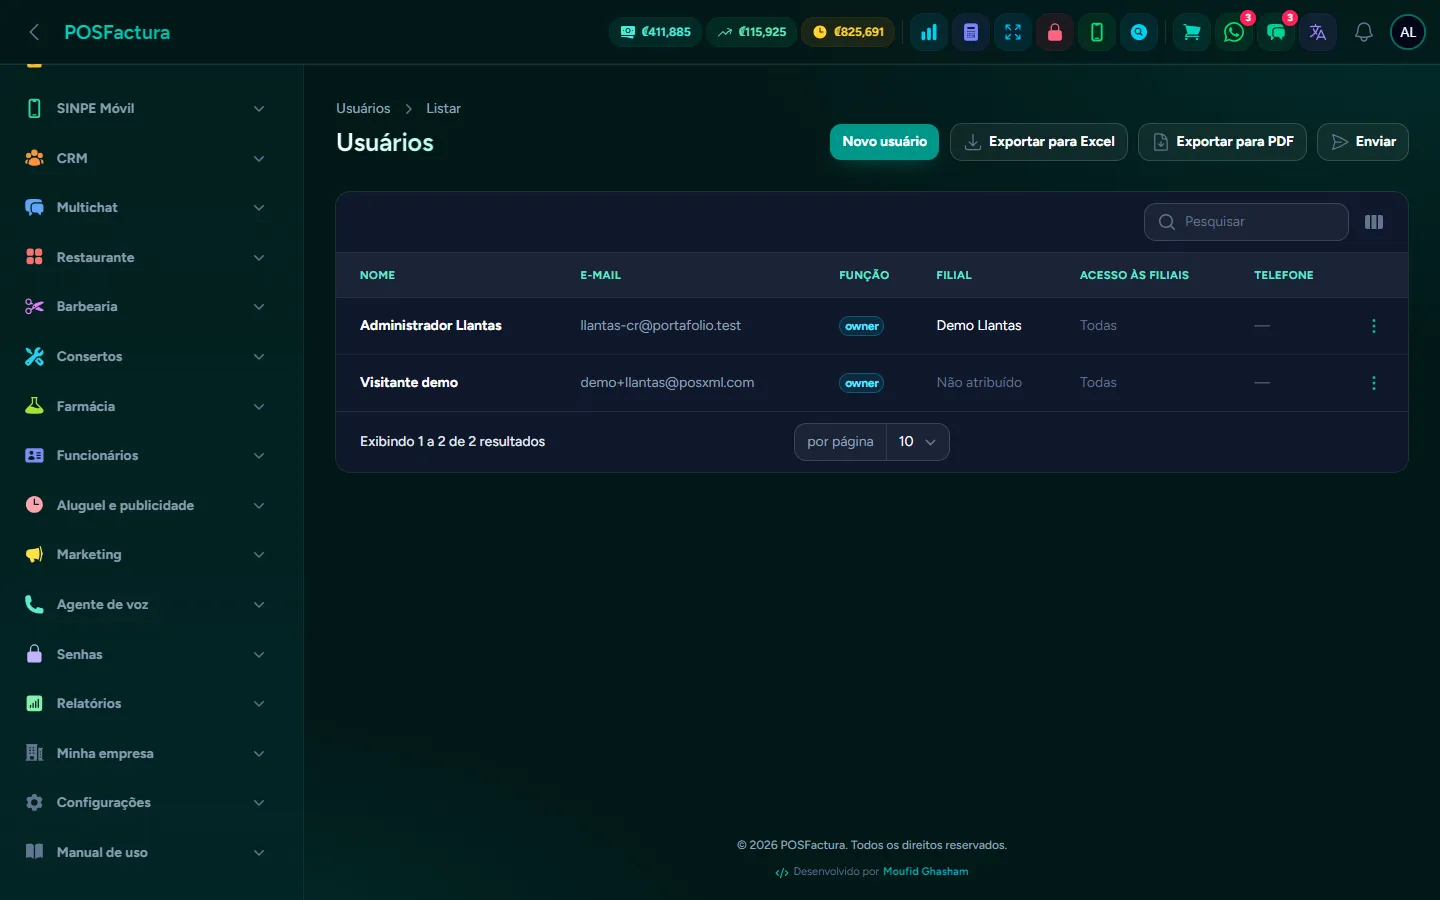Expand the Multichat sidebar section
The height and width of the screenshot is (900, 1440).
pyautogui.click(x=146, y=207)
